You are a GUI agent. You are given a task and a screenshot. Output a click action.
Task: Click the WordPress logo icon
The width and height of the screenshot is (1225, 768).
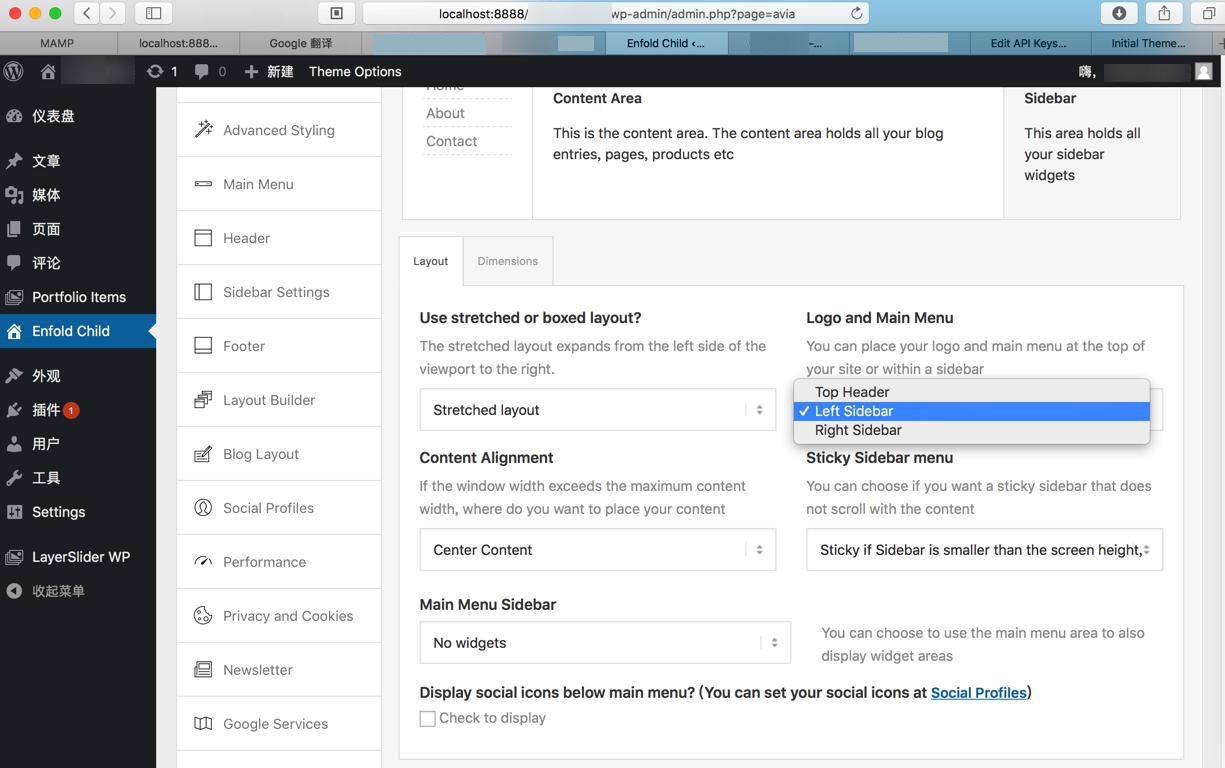(14, 71)
